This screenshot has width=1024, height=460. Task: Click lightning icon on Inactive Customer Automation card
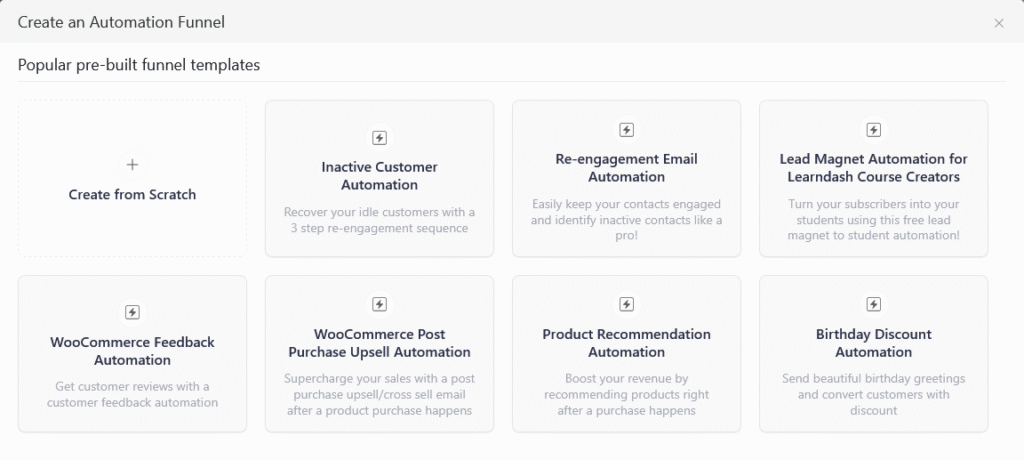click(x=379, y=138)
